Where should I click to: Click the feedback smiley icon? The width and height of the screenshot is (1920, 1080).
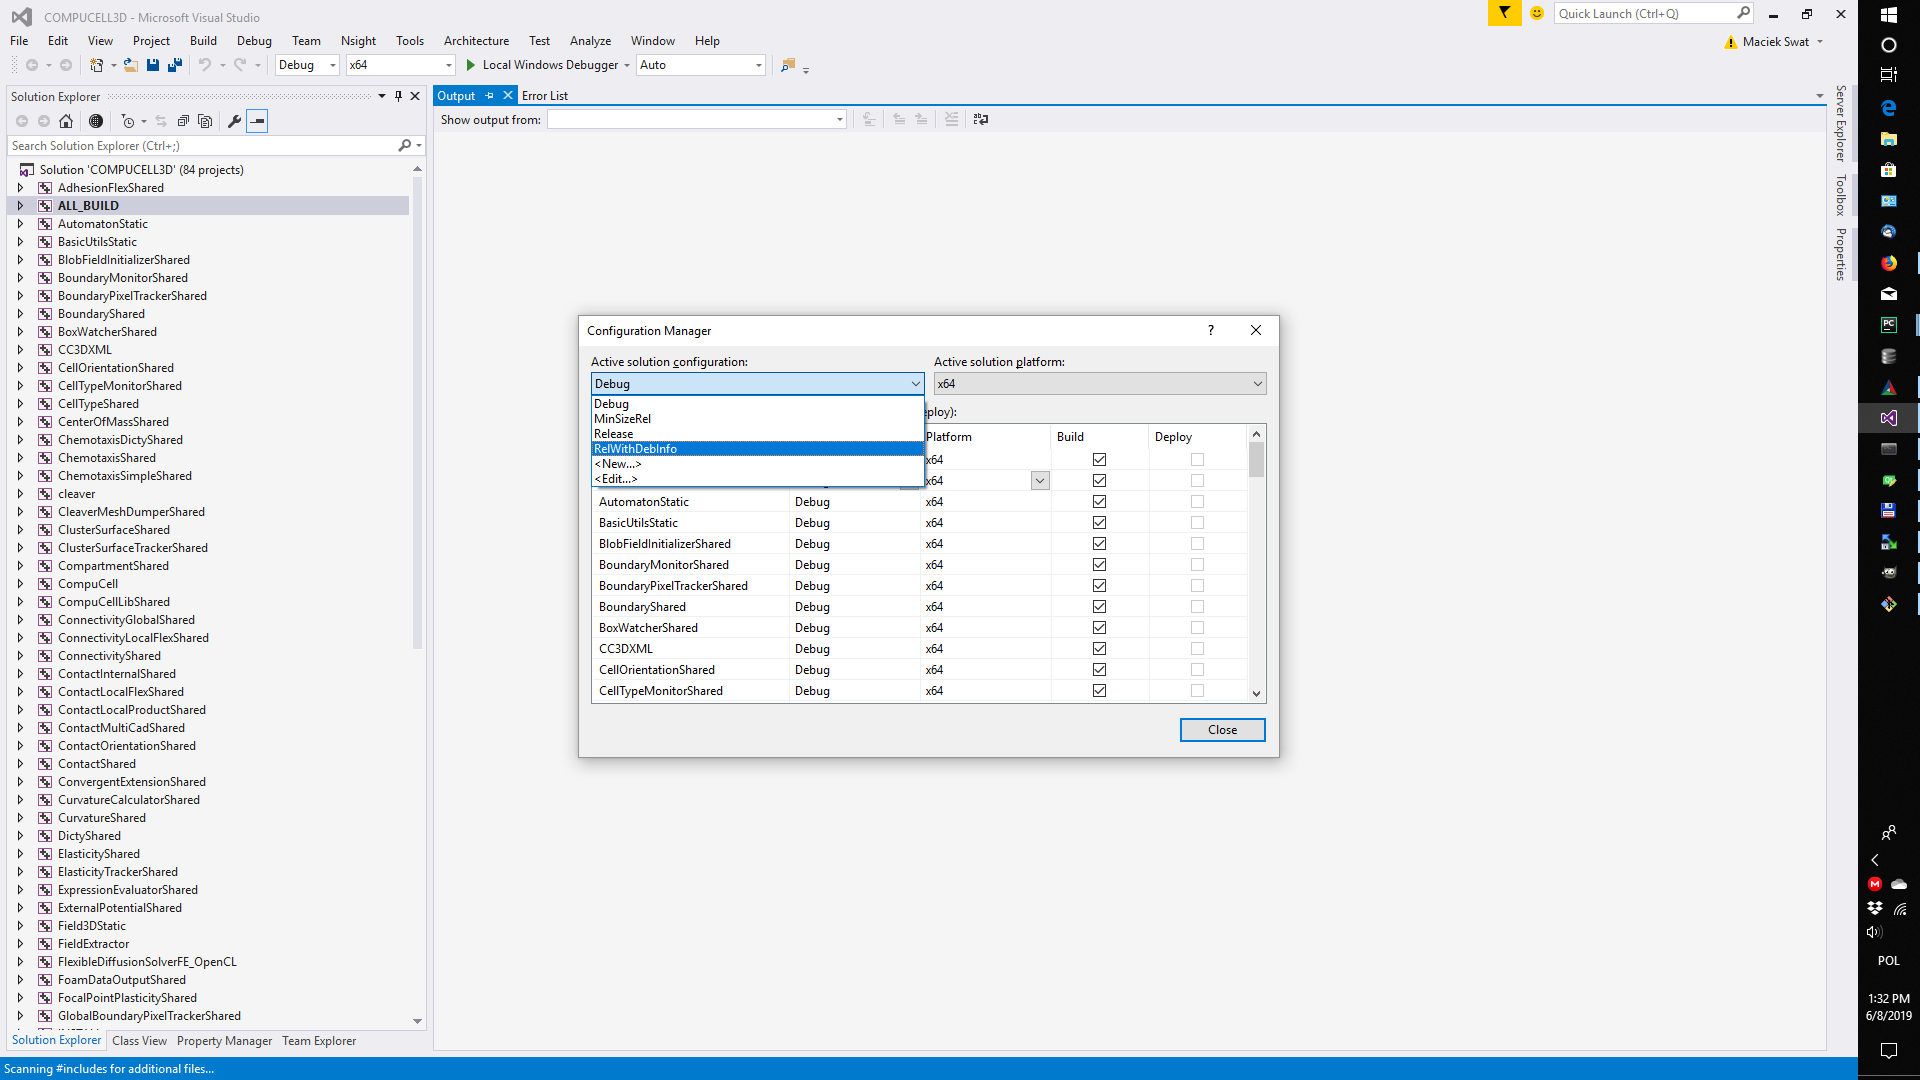1537,13
